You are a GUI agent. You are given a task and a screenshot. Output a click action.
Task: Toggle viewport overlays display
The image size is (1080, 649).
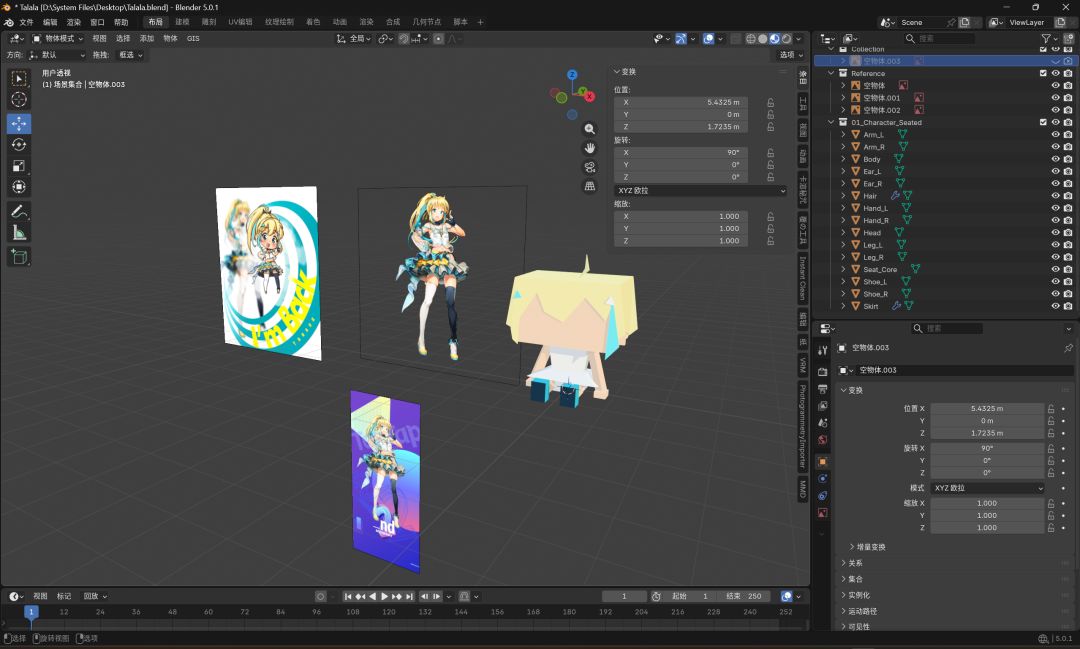pyautogui.click(x=709, y=39)
